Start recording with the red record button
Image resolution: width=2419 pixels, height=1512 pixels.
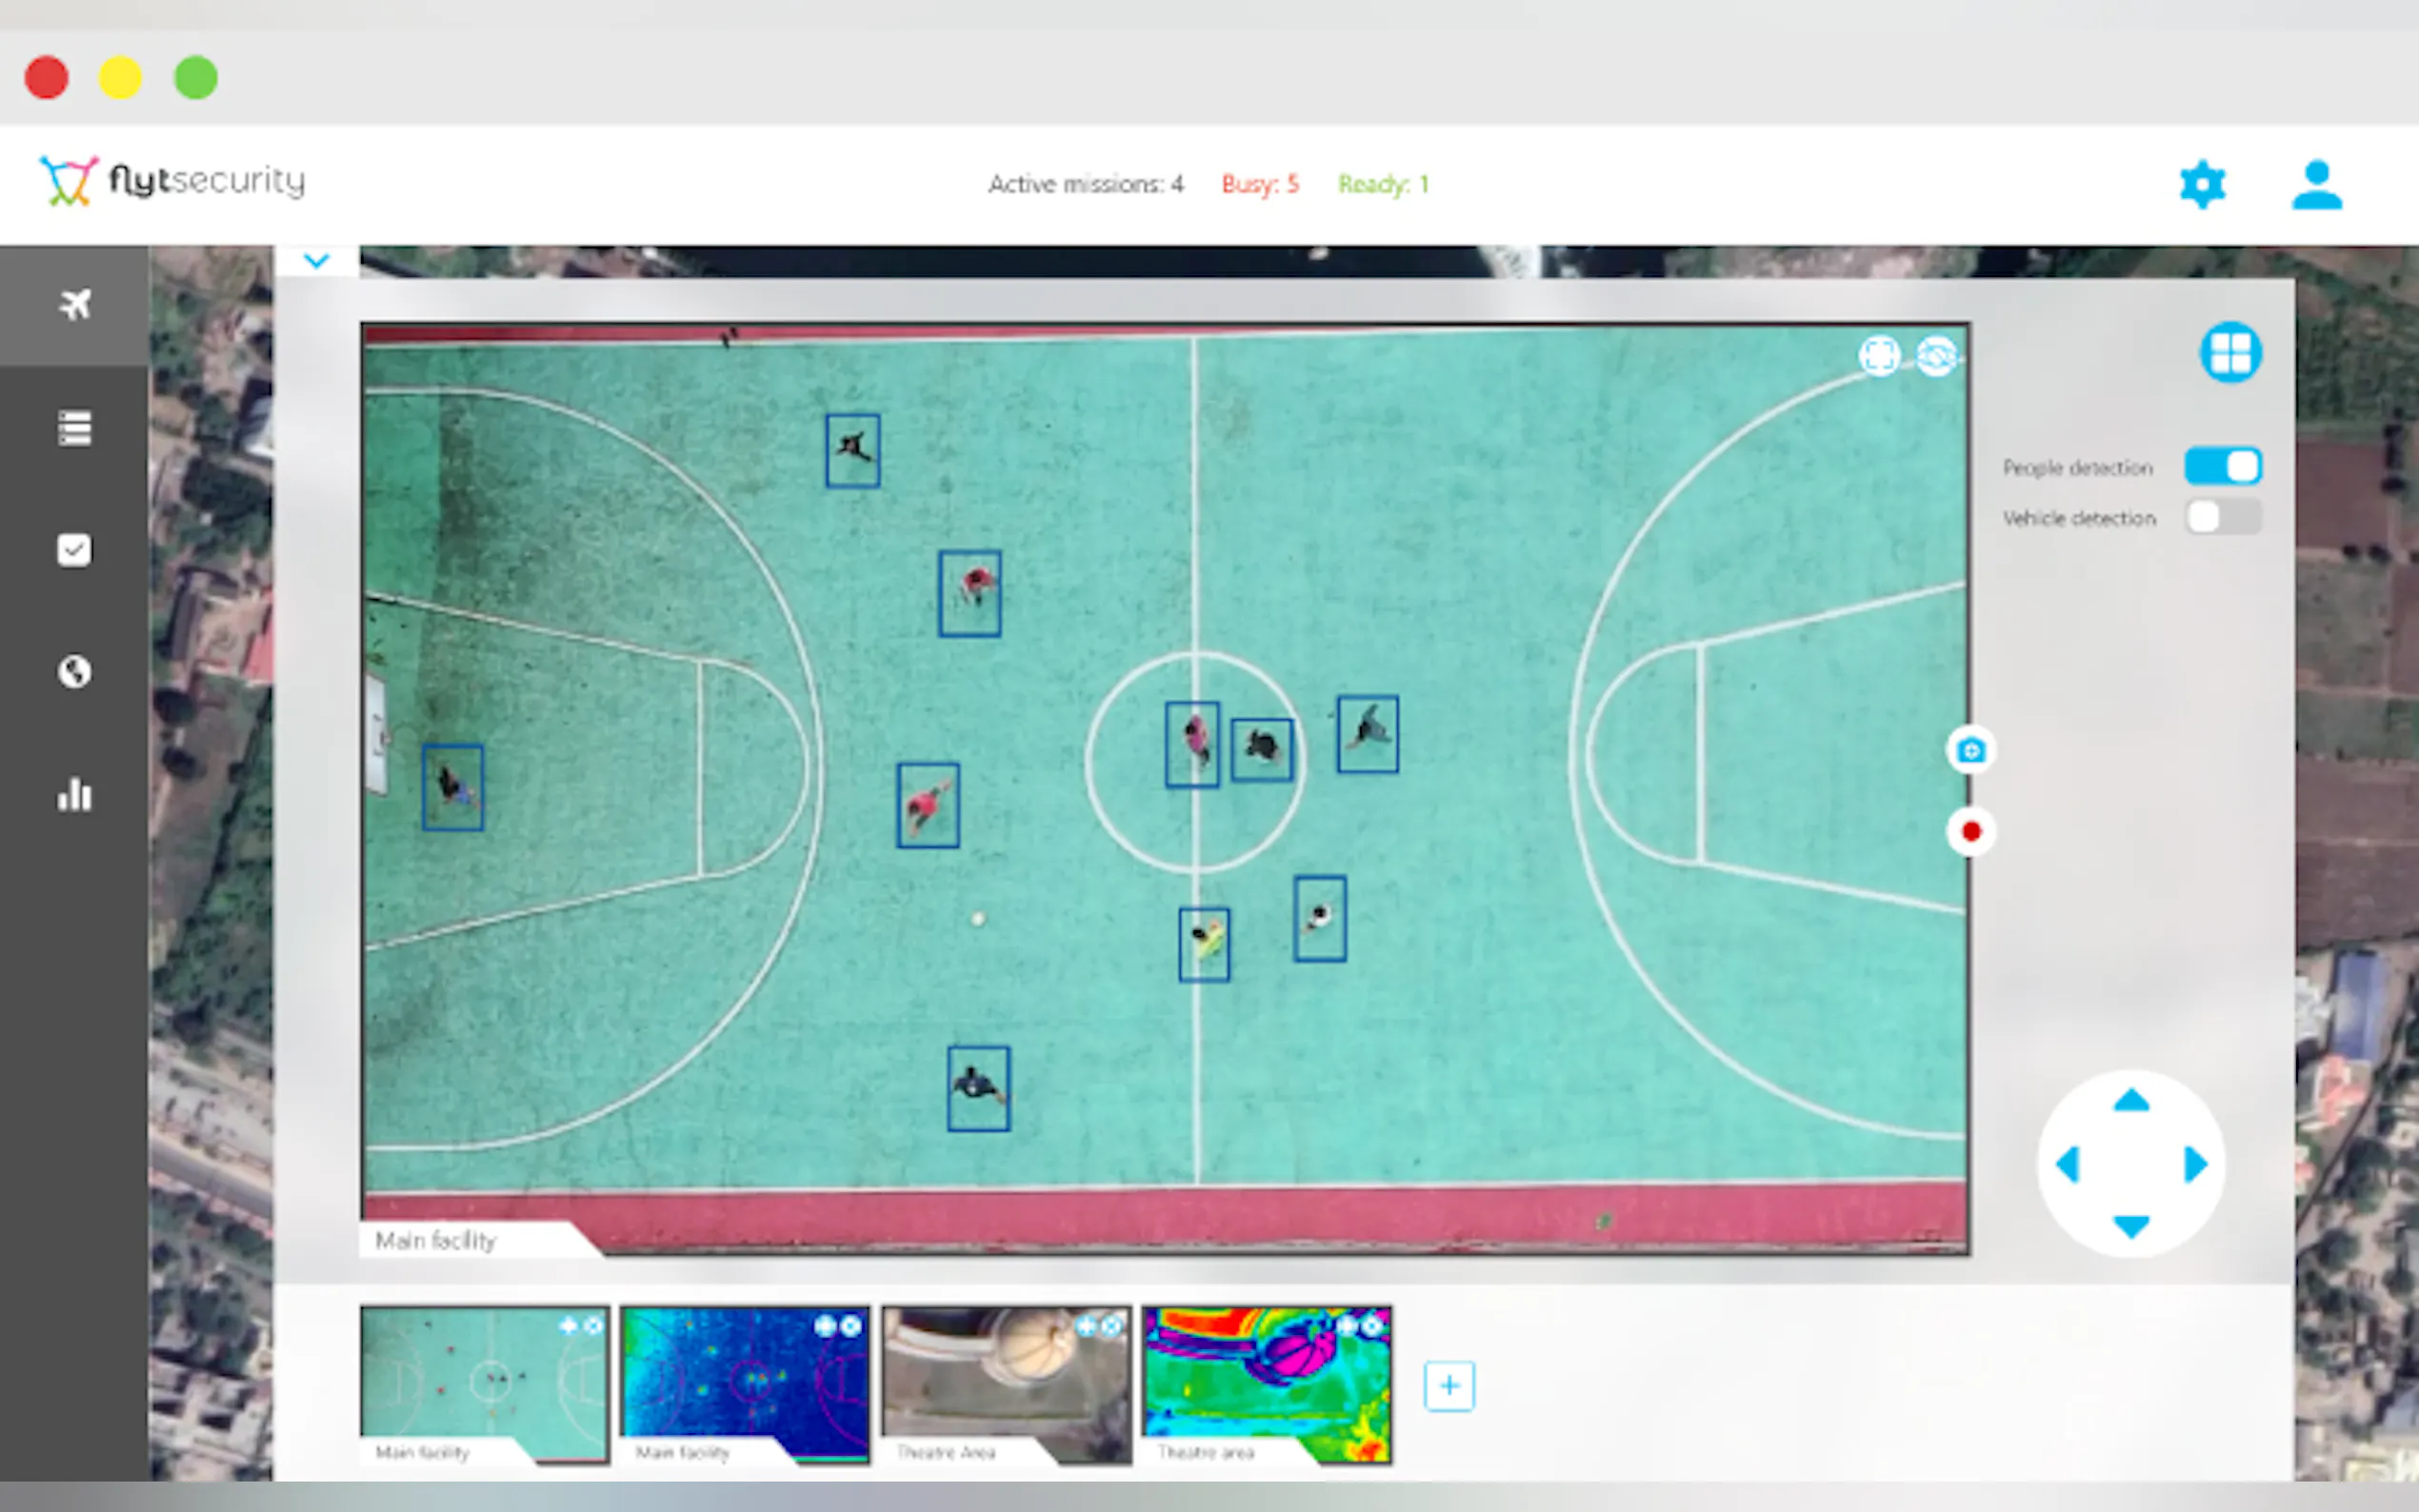(1970, 832)
